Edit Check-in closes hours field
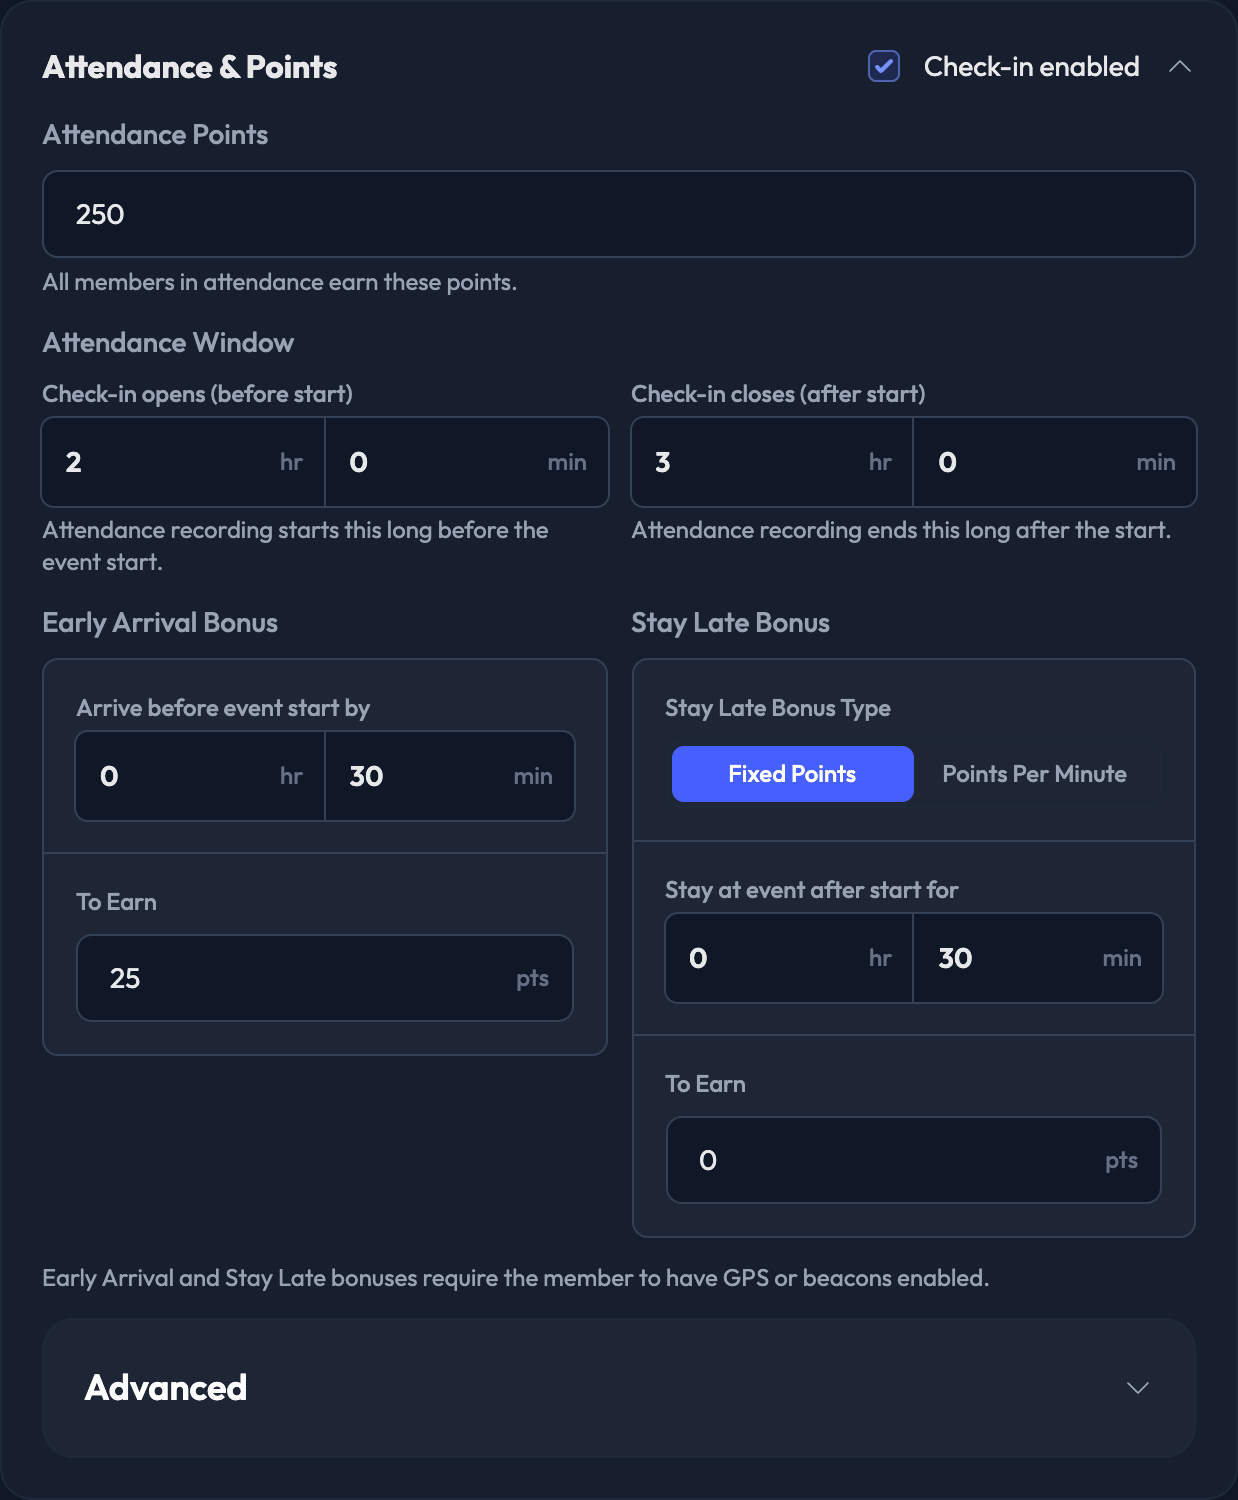 [x=772, y=462]
